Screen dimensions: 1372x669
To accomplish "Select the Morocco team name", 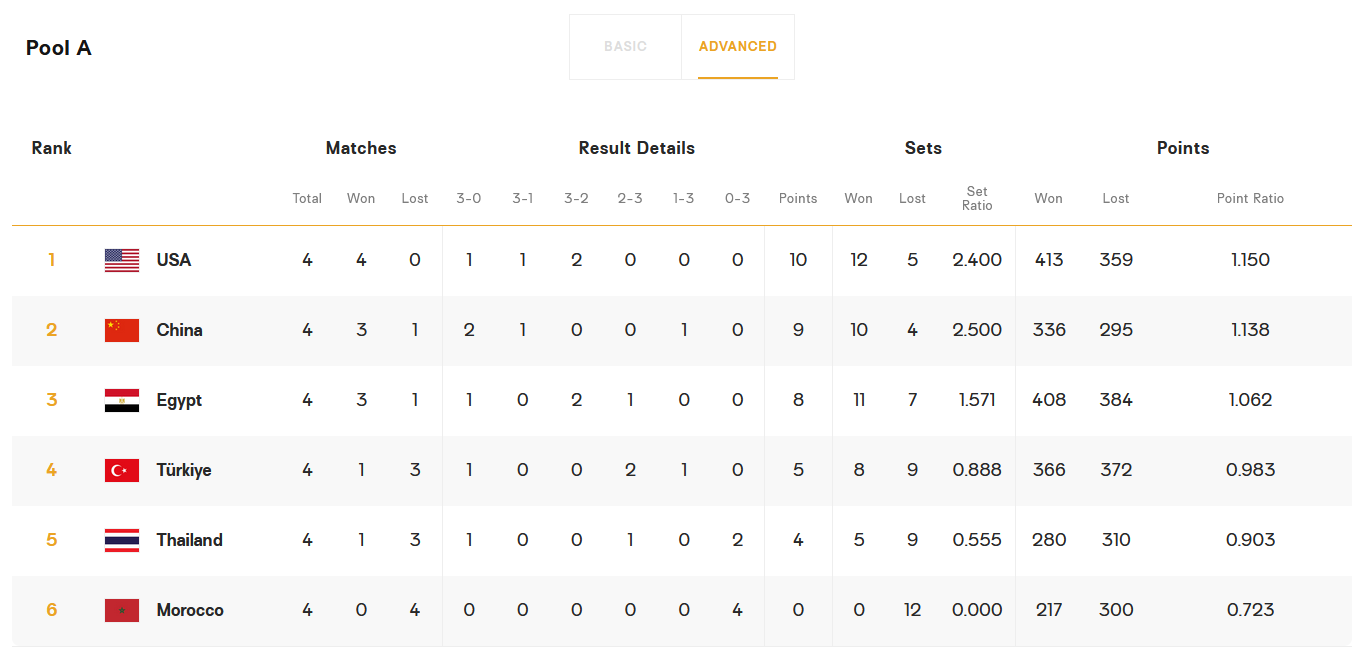I will pyautogui.click(x=190, y=610).
